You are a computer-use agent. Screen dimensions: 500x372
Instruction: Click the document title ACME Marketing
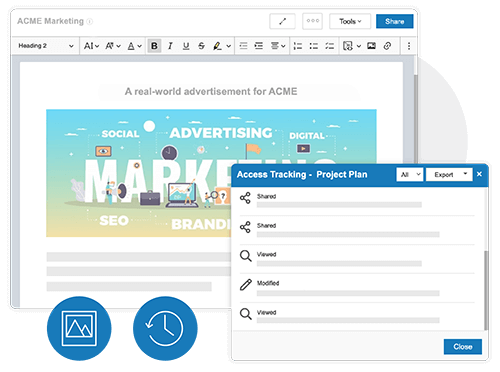point(50,21)
